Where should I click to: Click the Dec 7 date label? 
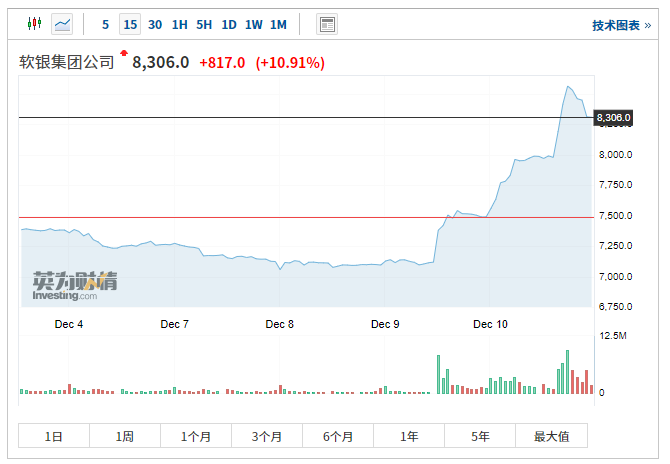(174, 324)
